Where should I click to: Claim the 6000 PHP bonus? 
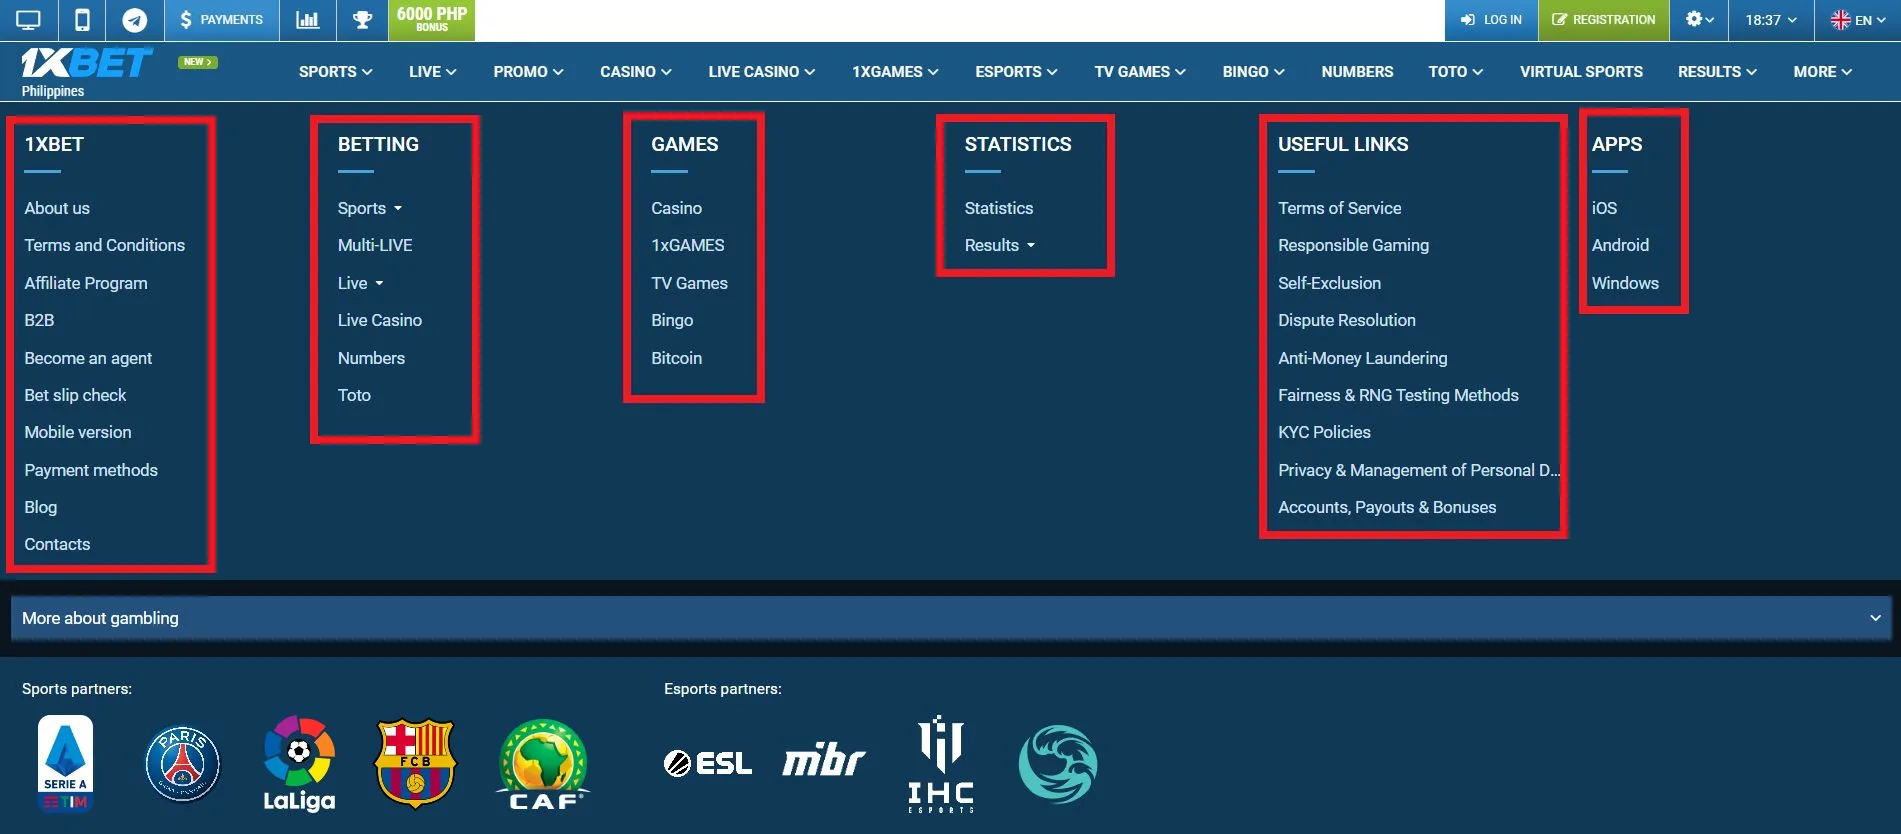[x=432, y=20]
